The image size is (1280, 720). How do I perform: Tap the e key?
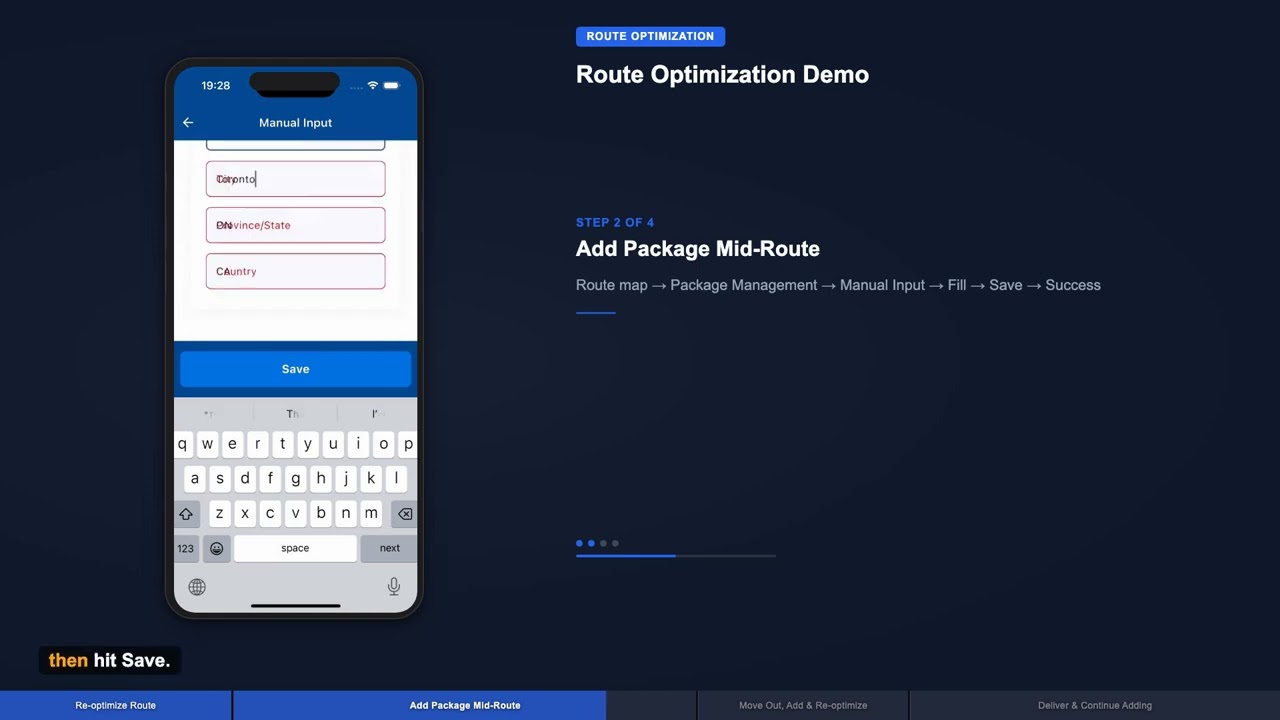click(232, 444)
